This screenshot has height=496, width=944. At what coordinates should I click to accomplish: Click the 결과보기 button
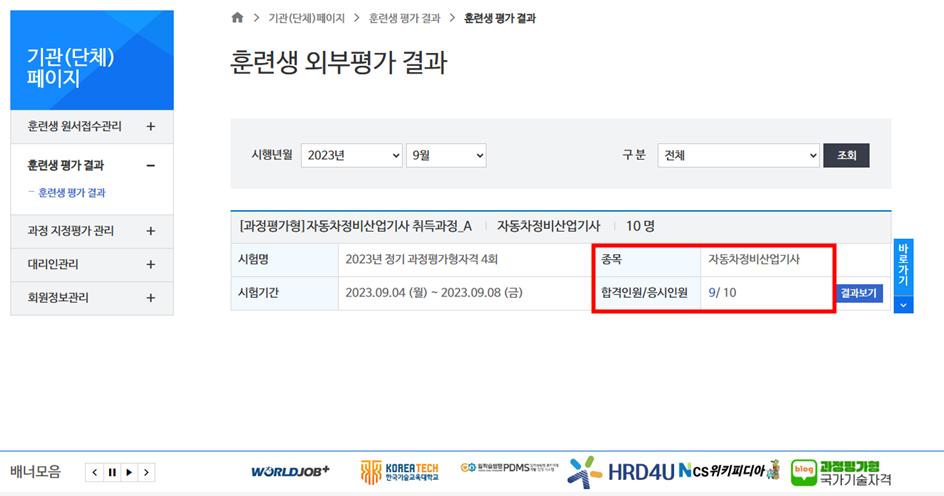[859, 293]
